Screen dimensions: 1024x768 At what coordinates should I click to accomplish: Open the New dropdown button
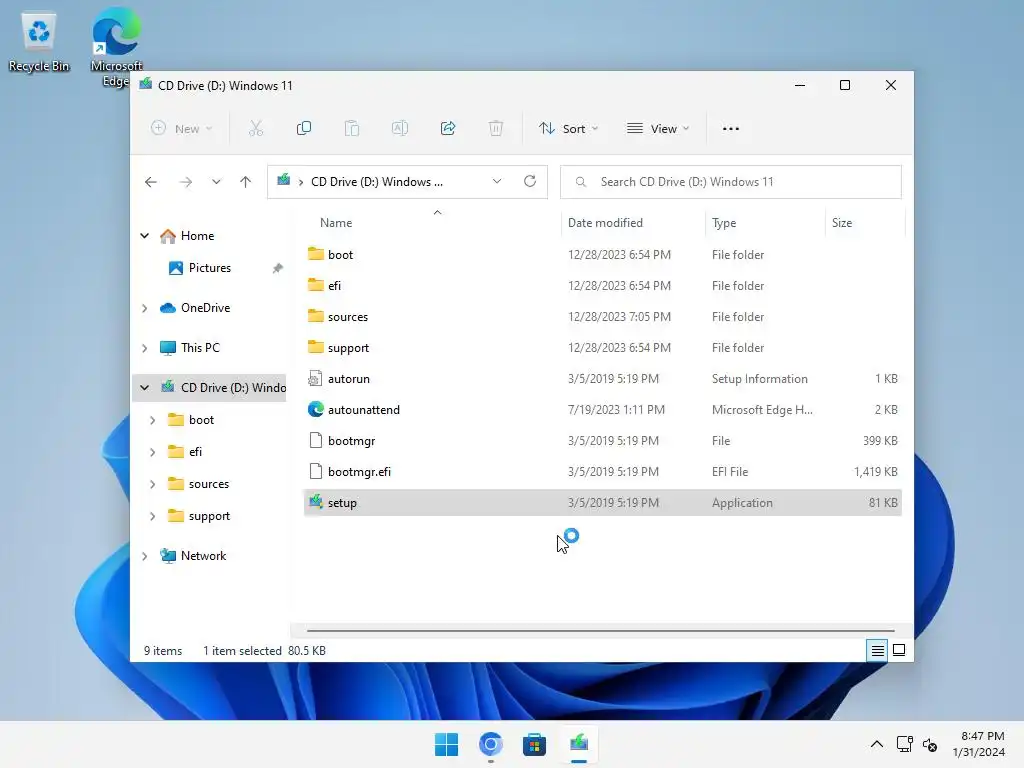(182, 129)
